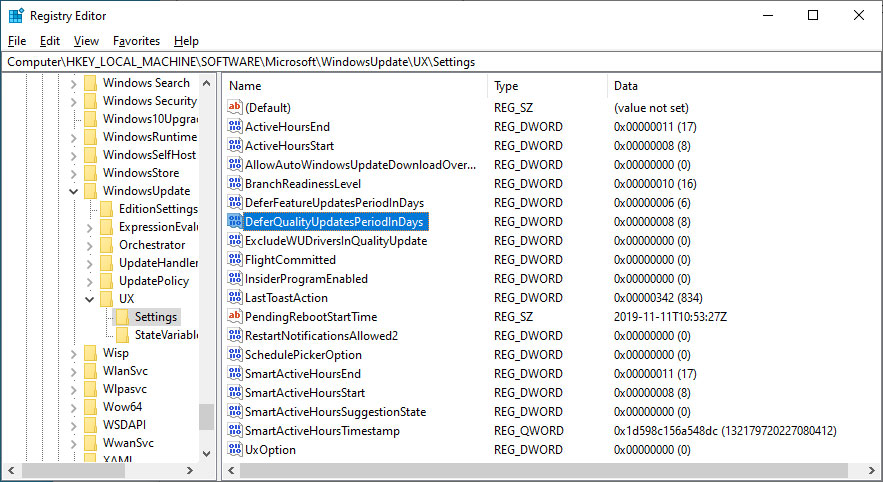This screenshot has width=883, height=482.
Task: Click the tree pane scroll up arrow
Action: pyautogui.click(x=207, y=83)
